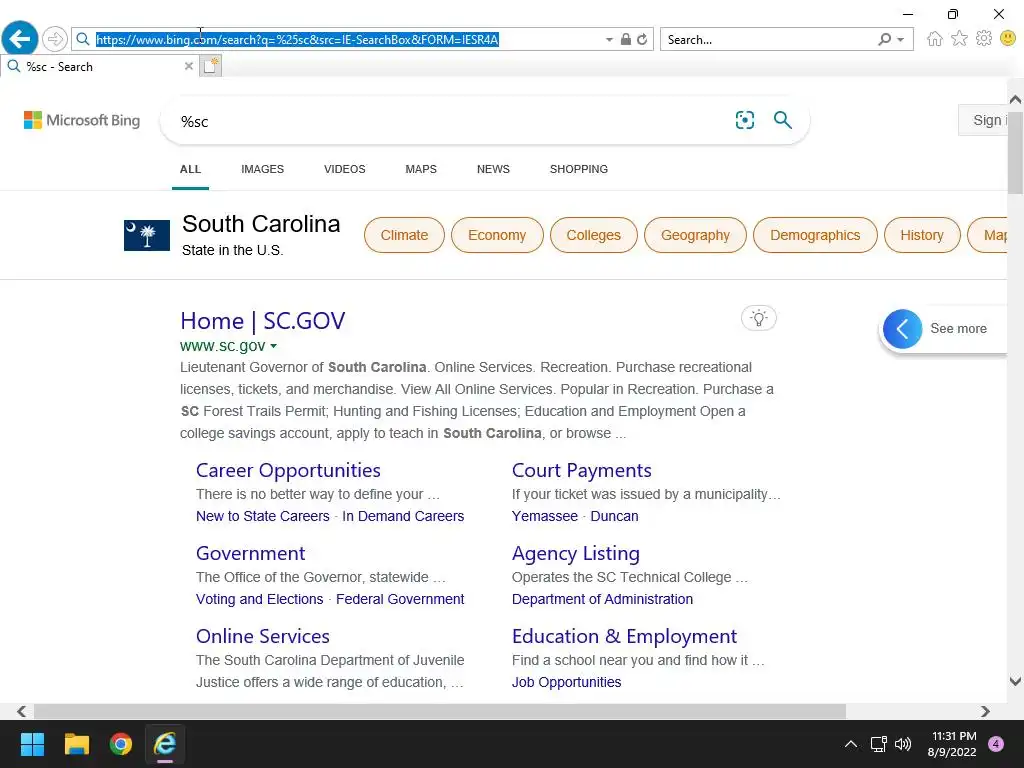Open the Federal Government link
This screenshot has height=768, width=1024.
tap(400, 599)
